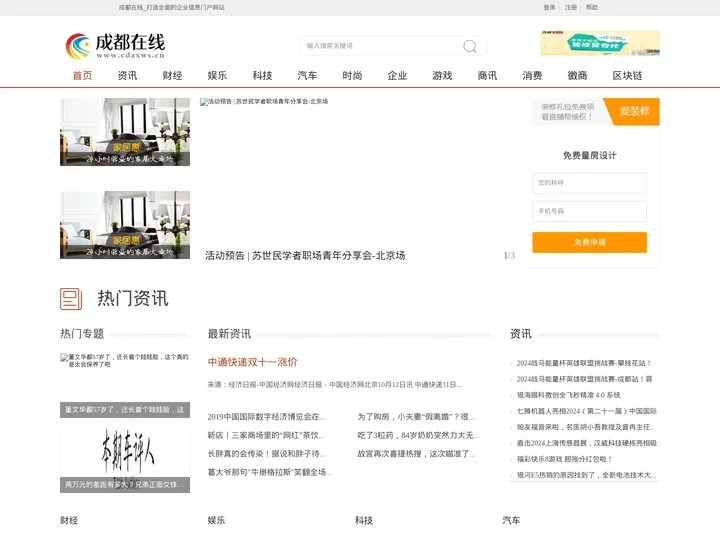Click the 注册 link in the top bar
Viewport: 720px width, 540px height.
(571, 7)
